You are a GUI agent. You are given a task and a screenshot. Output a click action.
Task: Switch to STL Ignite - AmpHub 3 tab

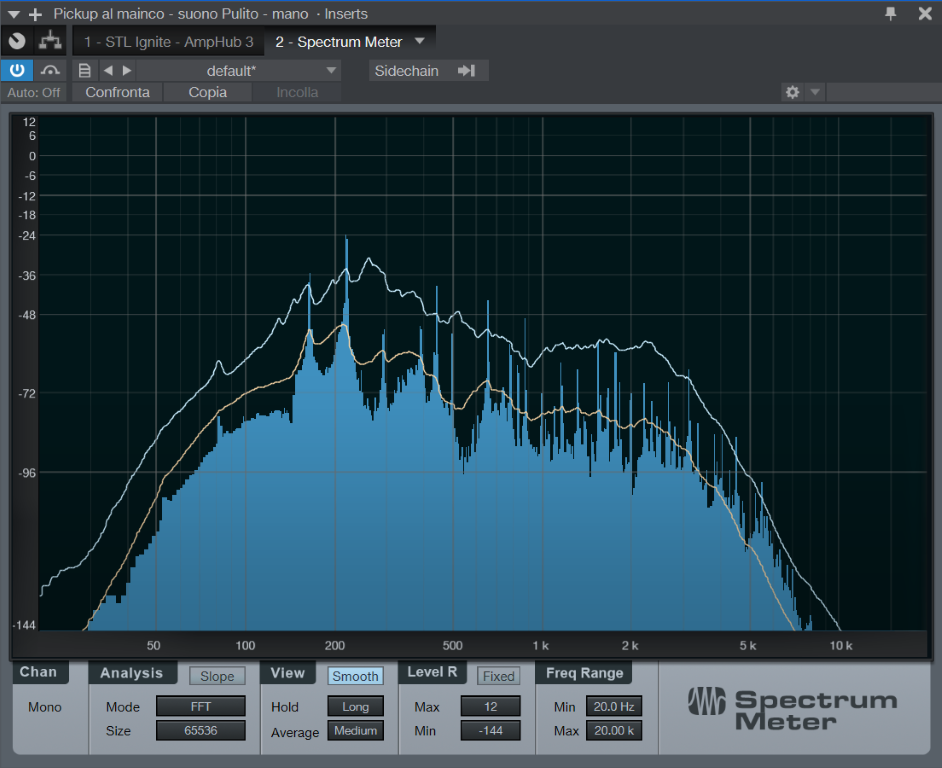coord(168,42)
